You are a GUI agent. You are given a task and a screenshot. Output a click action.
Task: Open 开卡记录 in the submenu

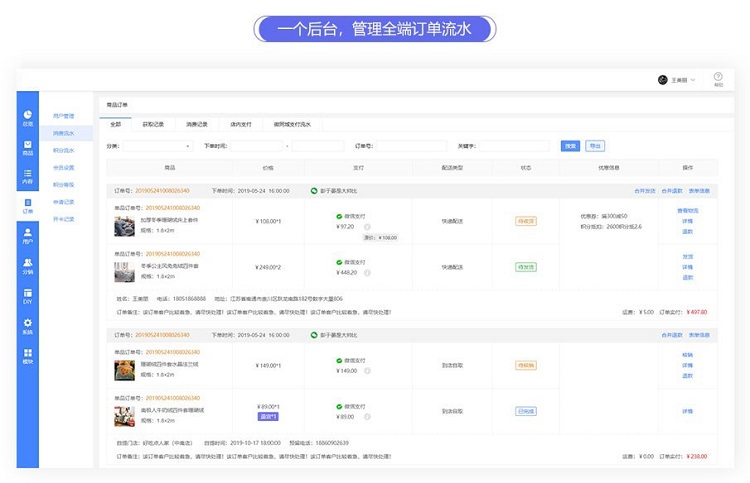tap(64, 220)
